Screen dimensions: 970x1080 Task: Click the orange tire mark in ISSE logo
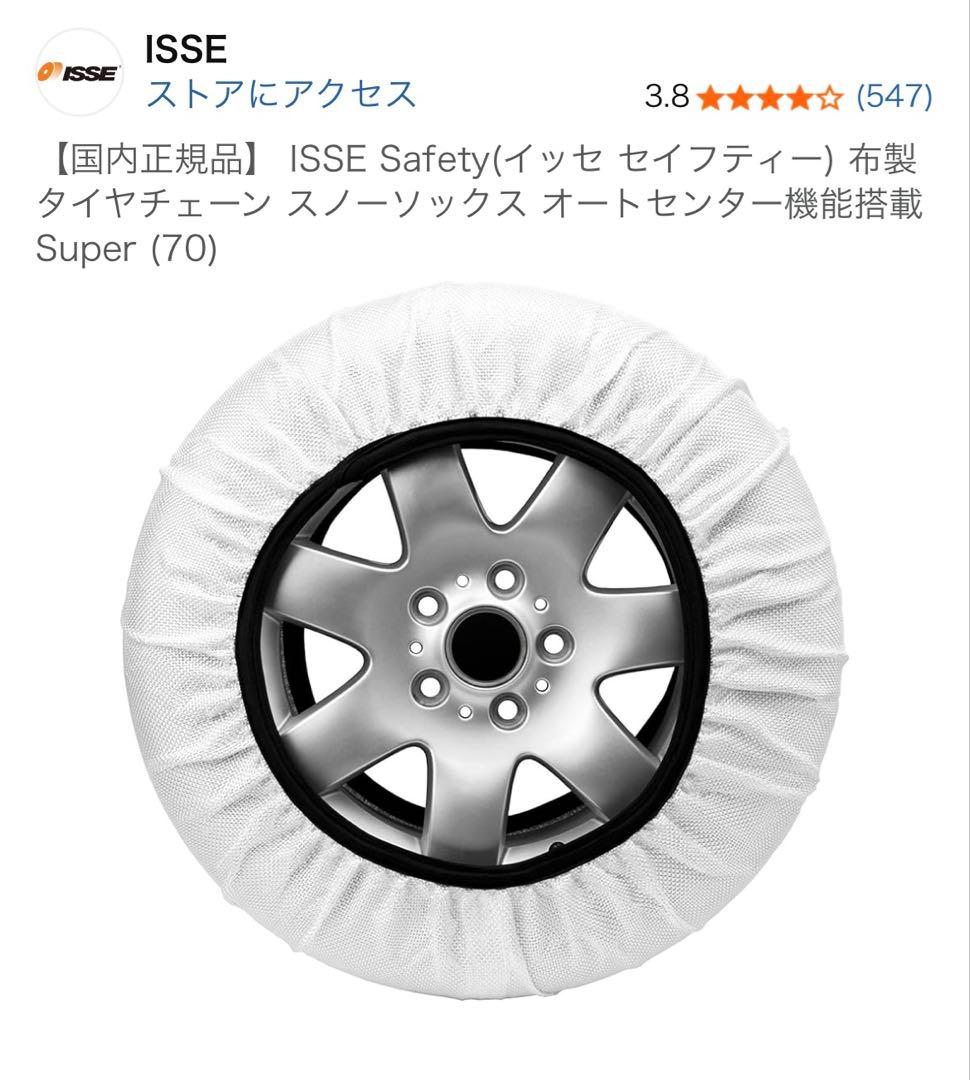tap(50, 72)
